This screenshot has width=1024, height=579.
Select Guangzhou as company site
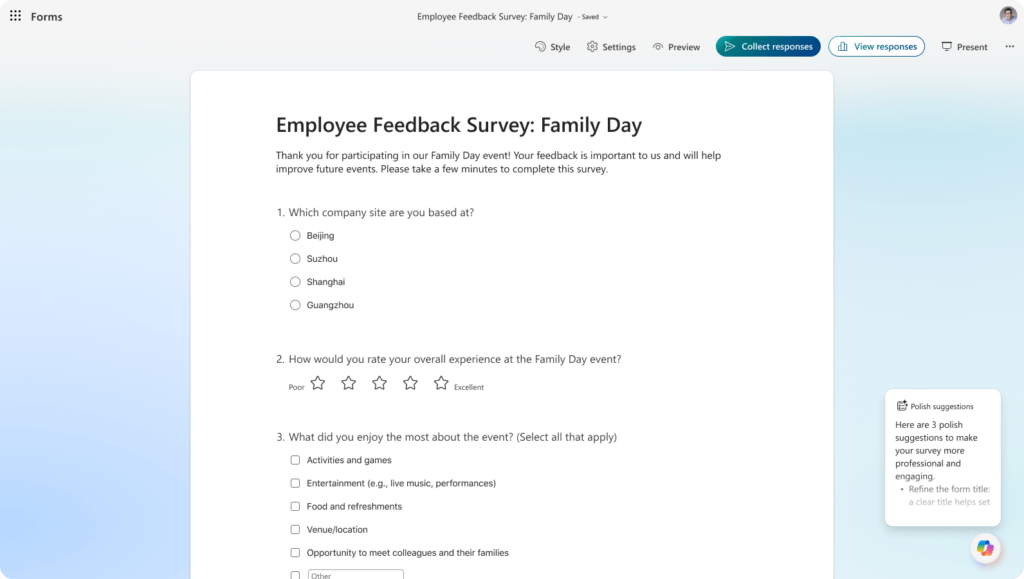295,305
